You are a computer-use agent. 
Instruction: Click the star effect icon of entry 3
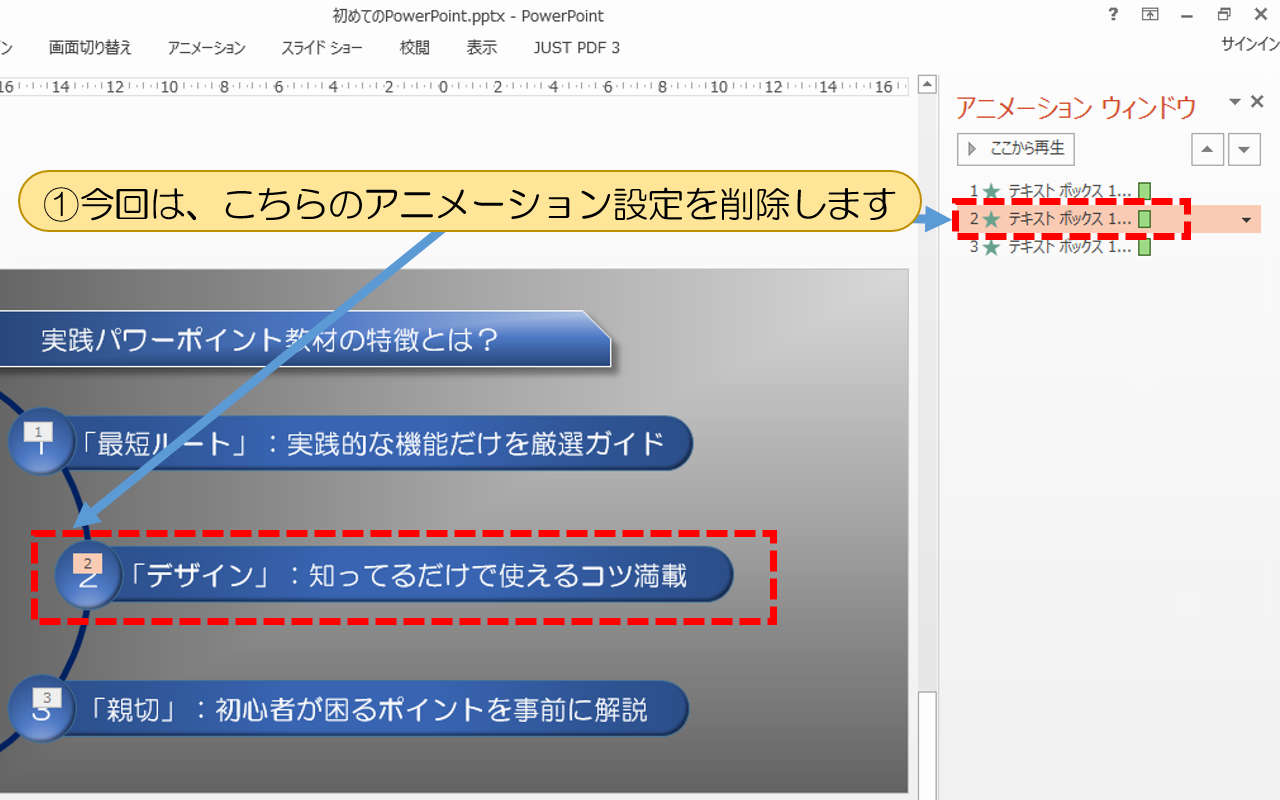coord(991,247)
